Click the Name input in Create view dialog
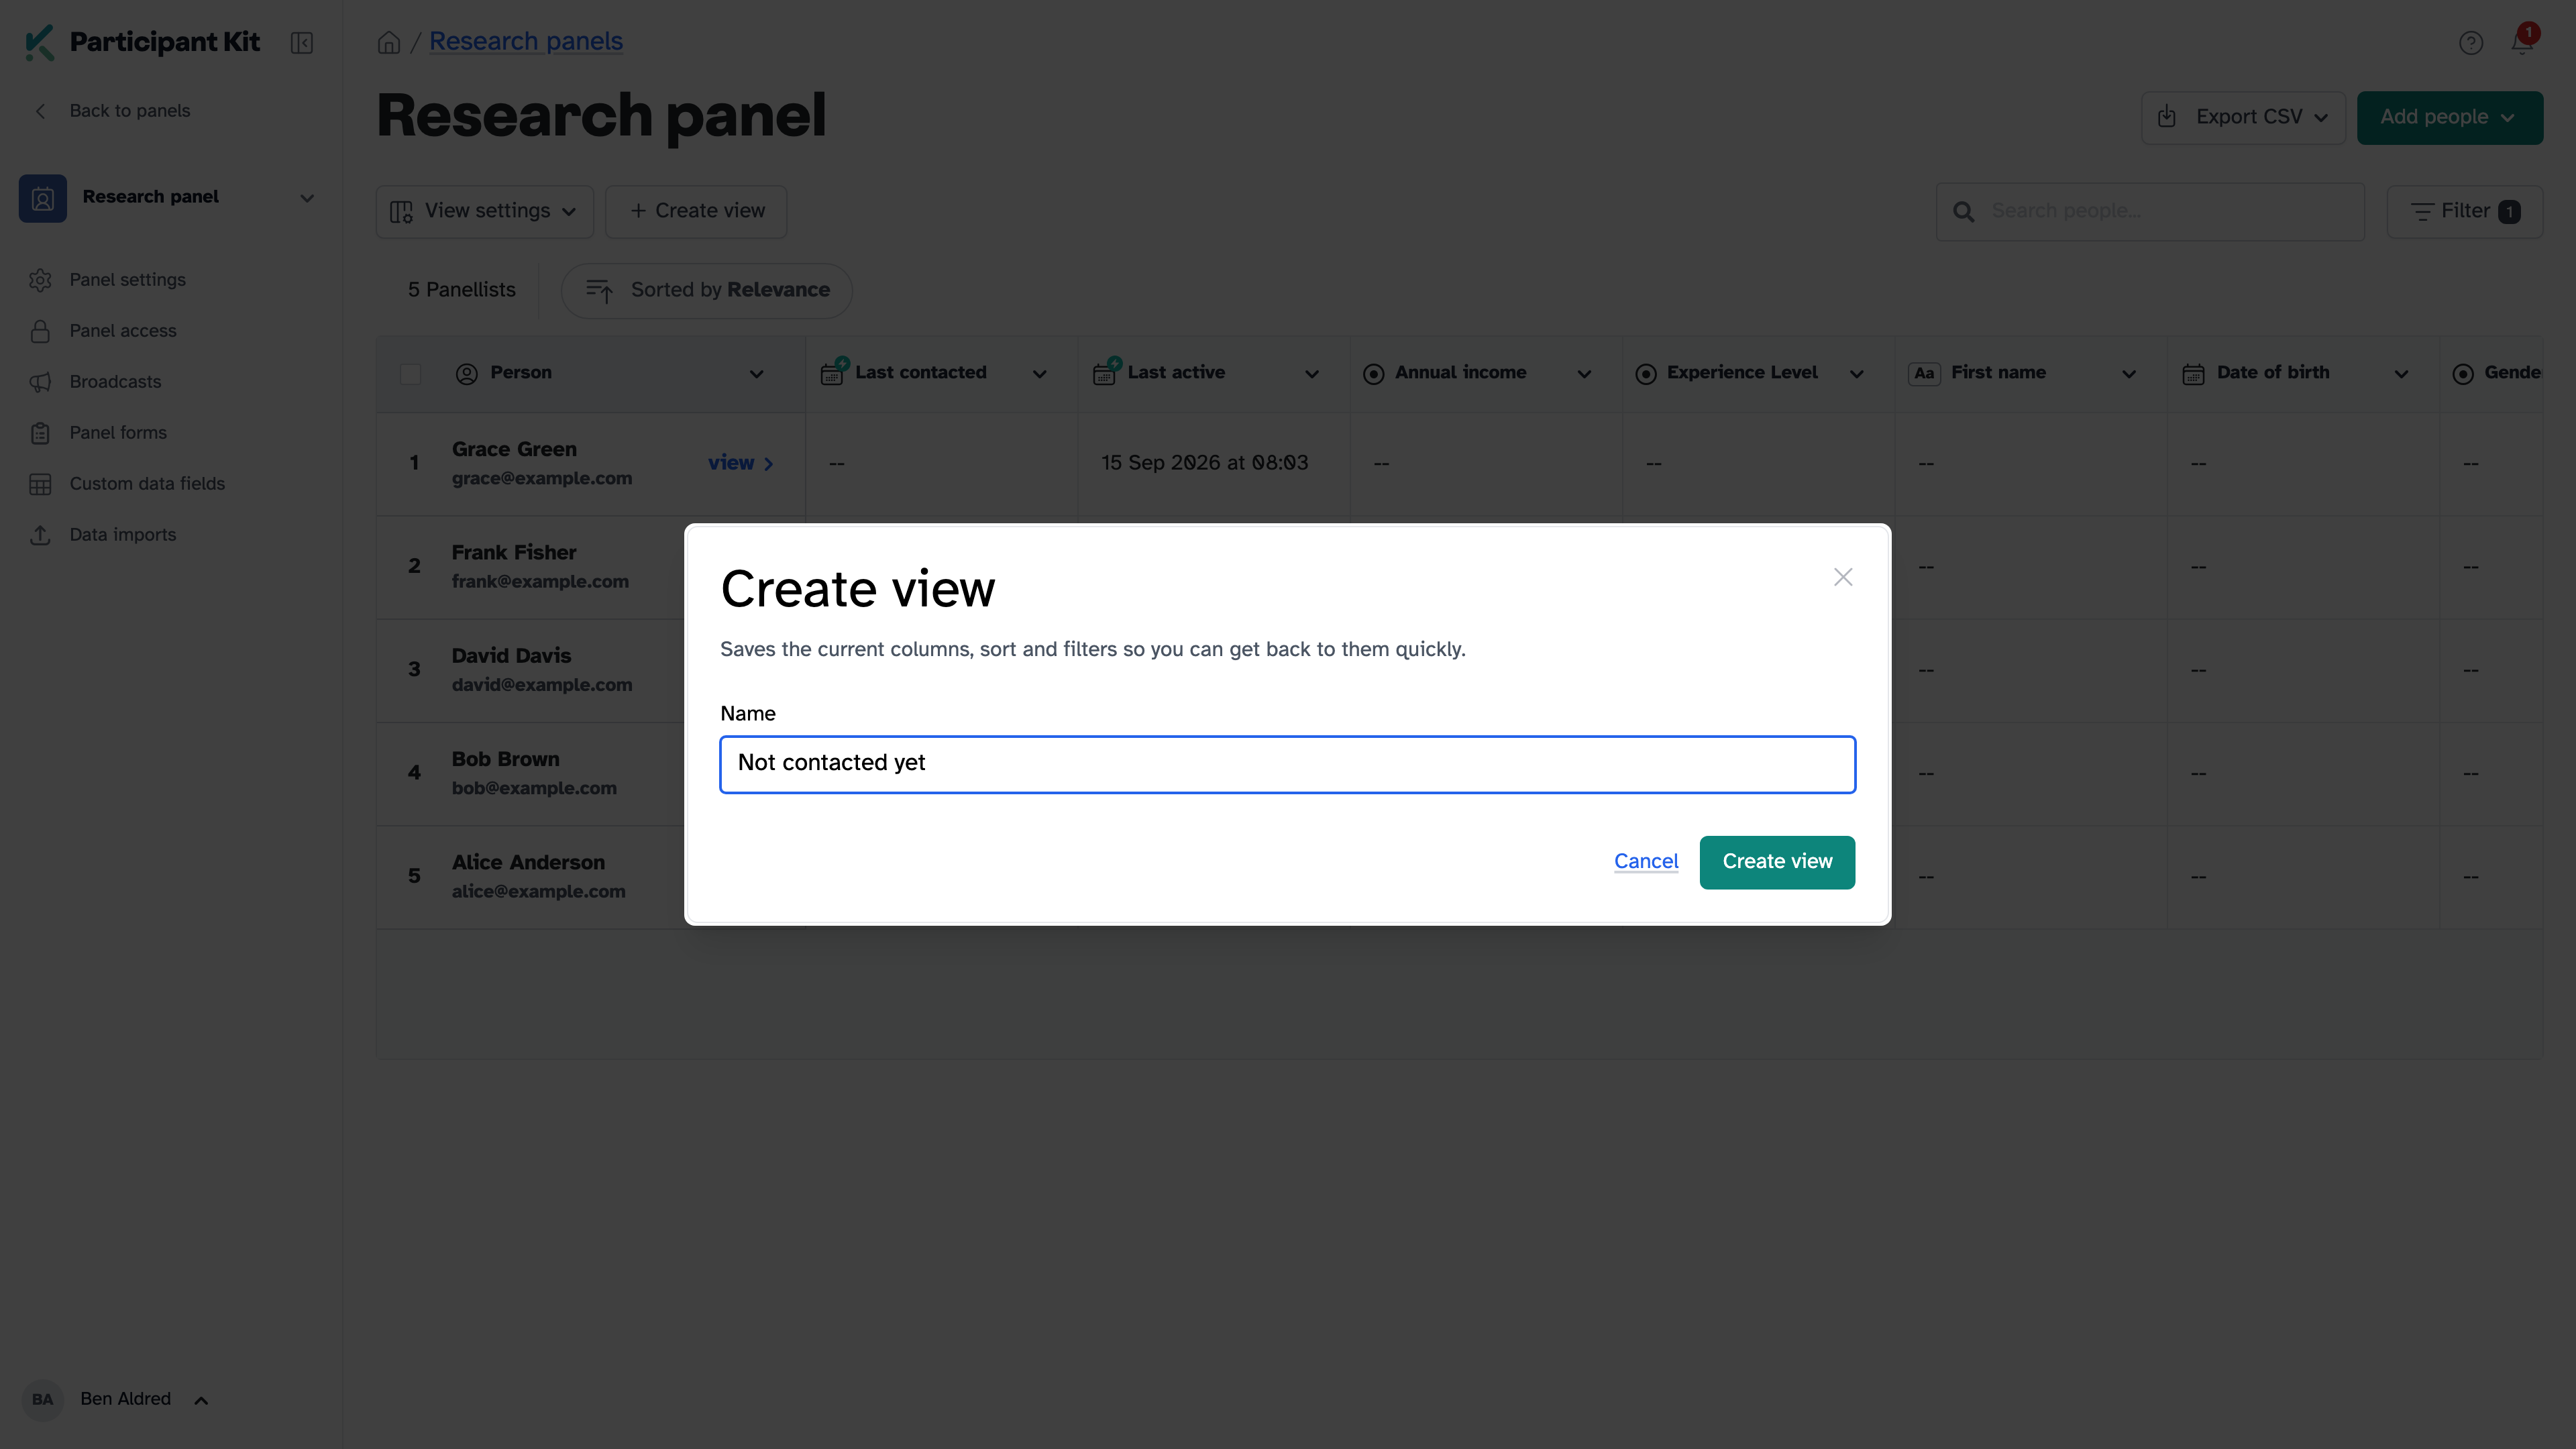Screen dimensions: 2576x1449 1287,764
